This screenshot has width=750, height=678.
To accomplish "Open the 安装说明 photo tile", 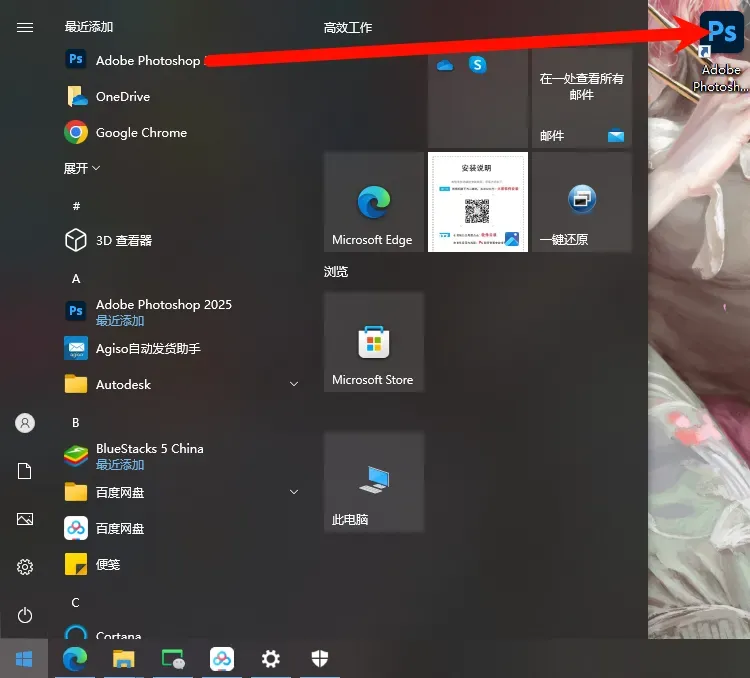I will pos(478,202).
